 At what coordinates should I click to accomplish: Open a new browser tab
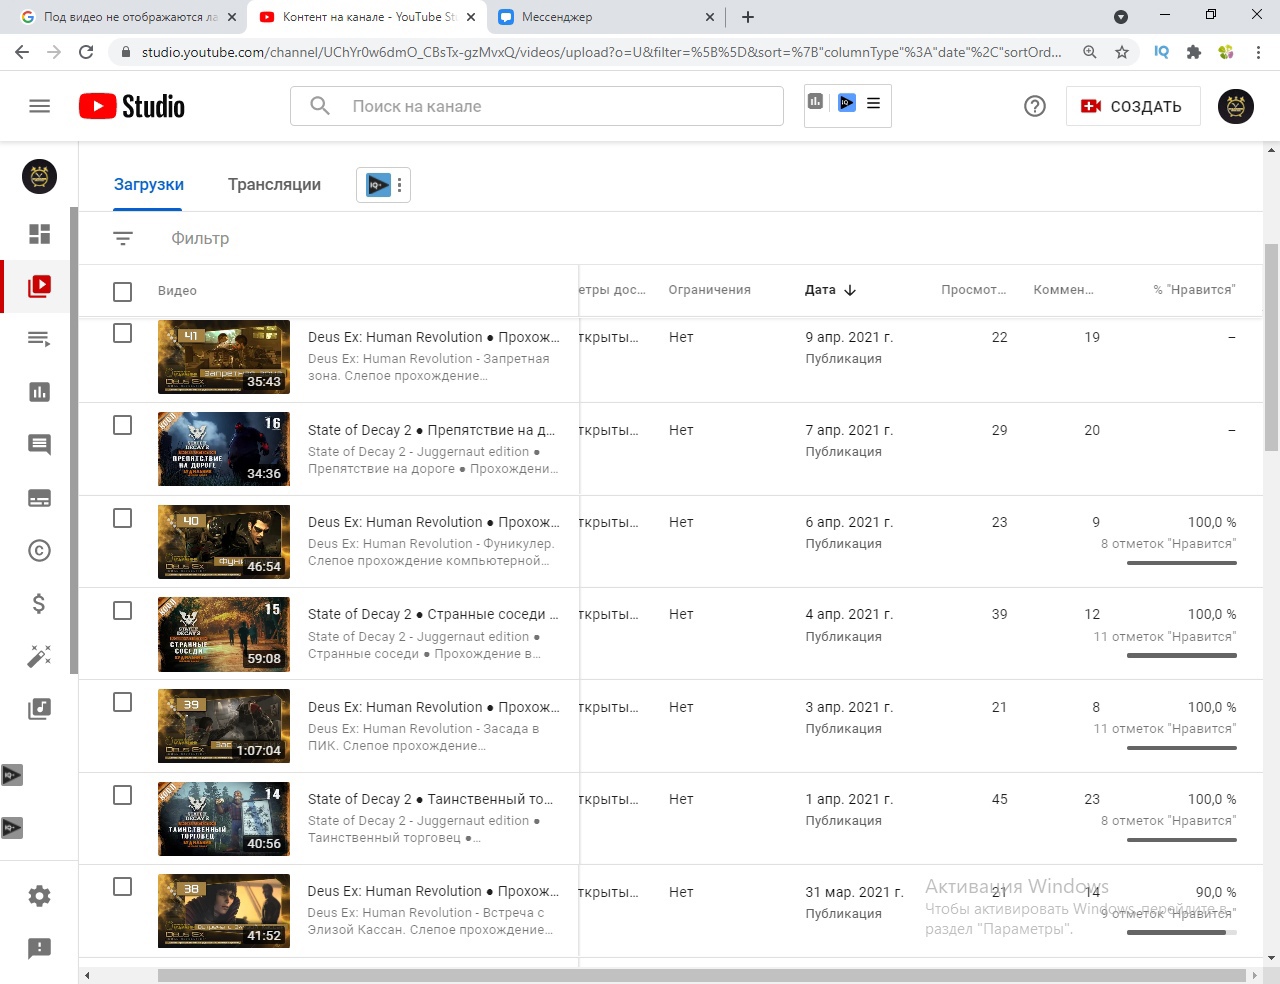(748, 17)
